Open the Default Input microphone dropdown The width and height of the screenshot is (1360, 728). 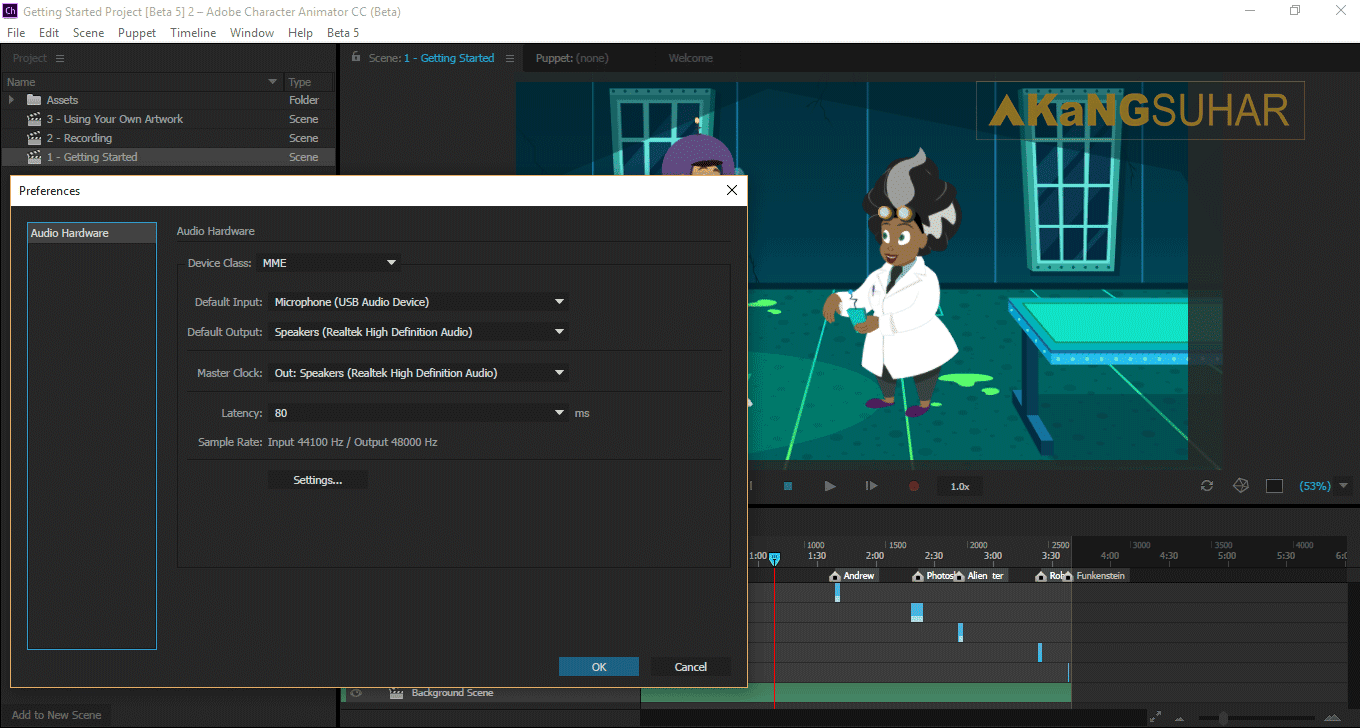tap(420, 301)
